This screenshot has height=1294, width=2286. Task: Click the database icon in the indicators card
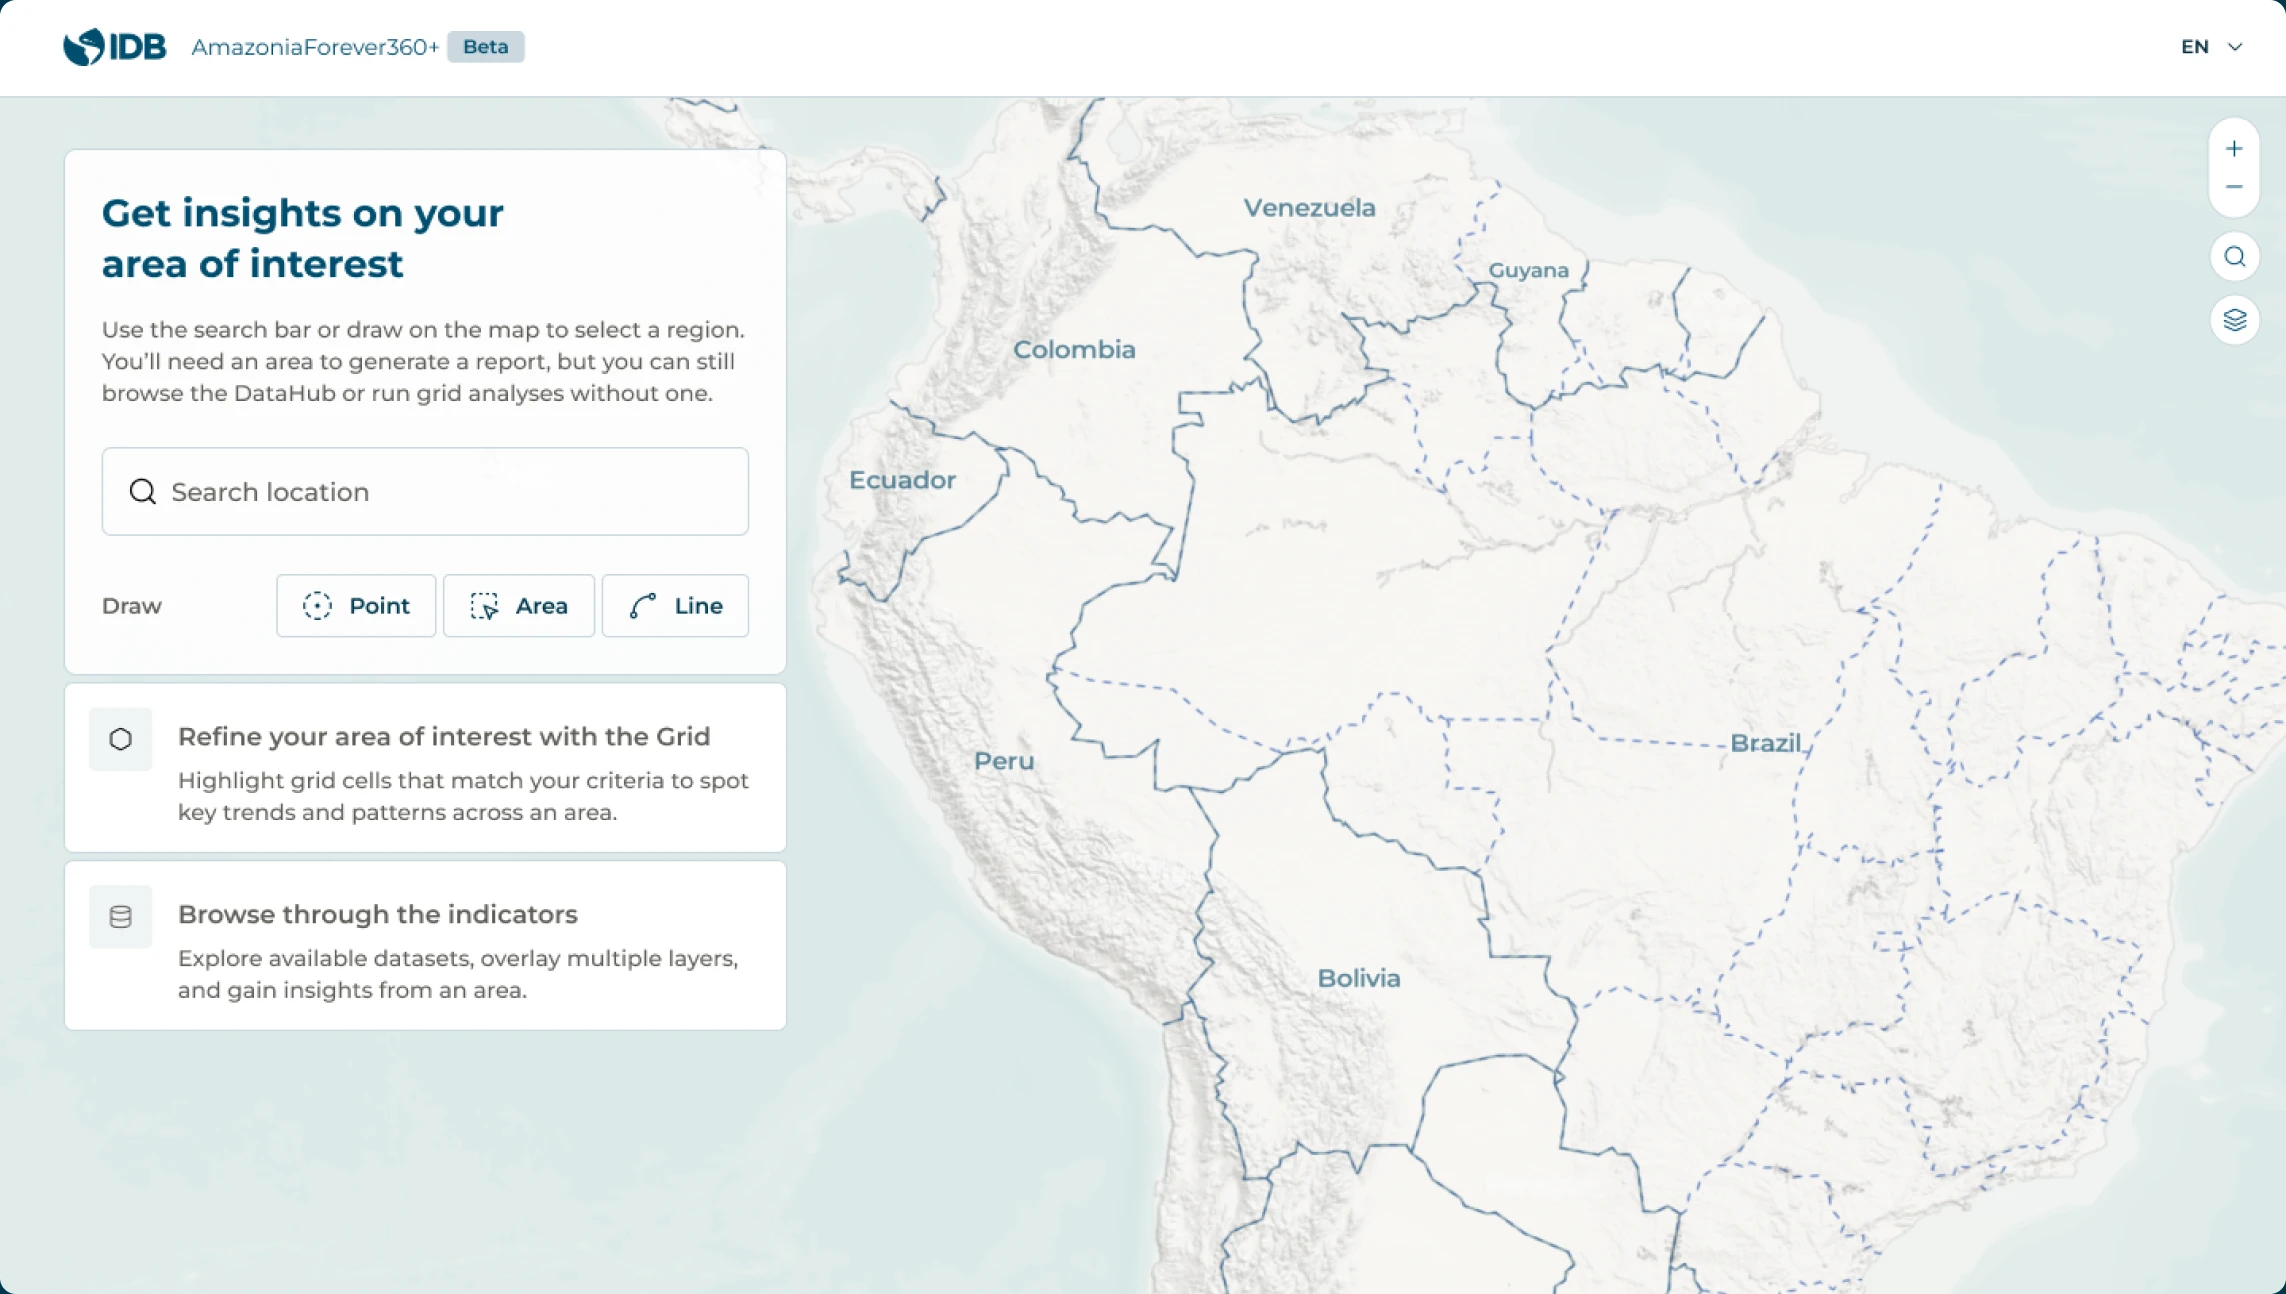click(x=120, y=915)
